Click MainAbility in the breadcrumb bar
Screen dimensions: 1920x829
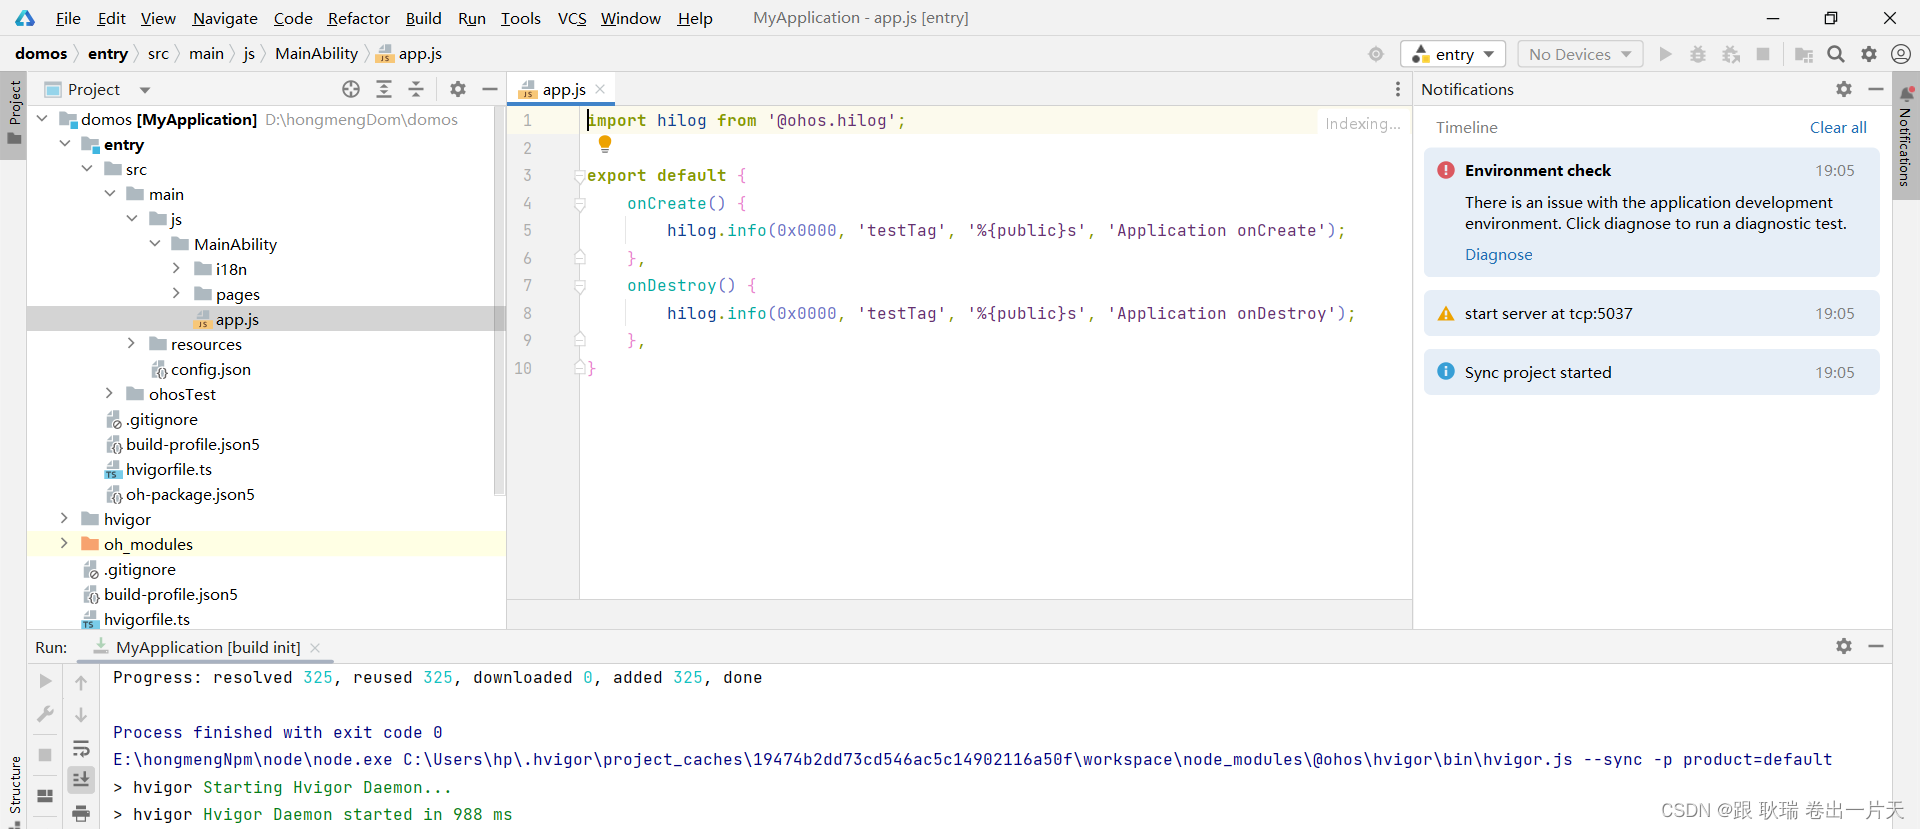[x=316, y=54]
